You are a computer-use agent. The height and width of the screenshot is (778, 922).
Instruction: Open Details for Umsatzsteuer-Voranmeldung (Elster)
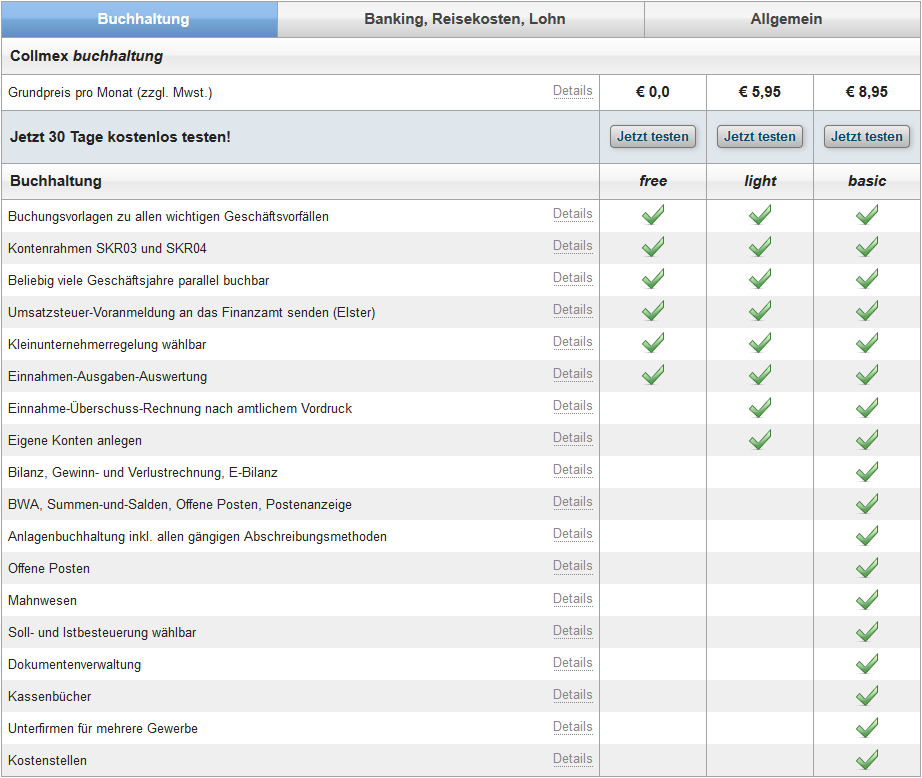point(573,310)
